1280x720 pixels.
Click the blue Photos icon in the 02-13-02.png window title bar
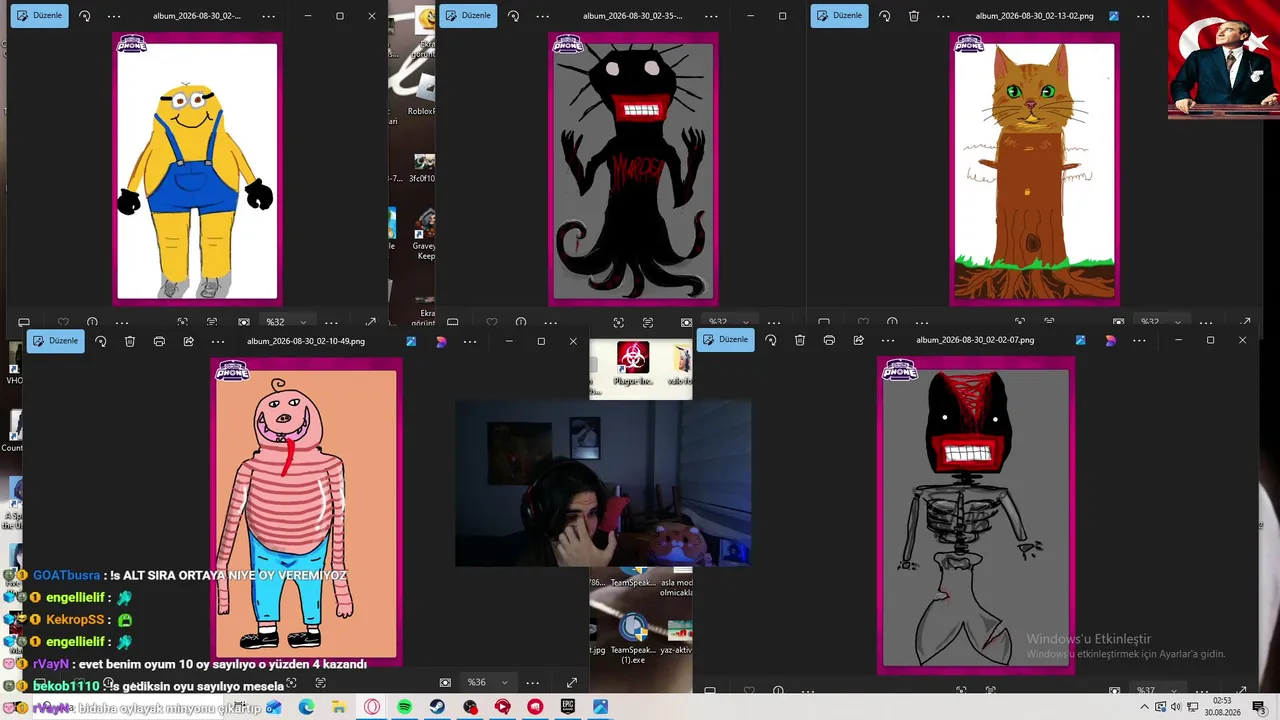(1114, 16)
